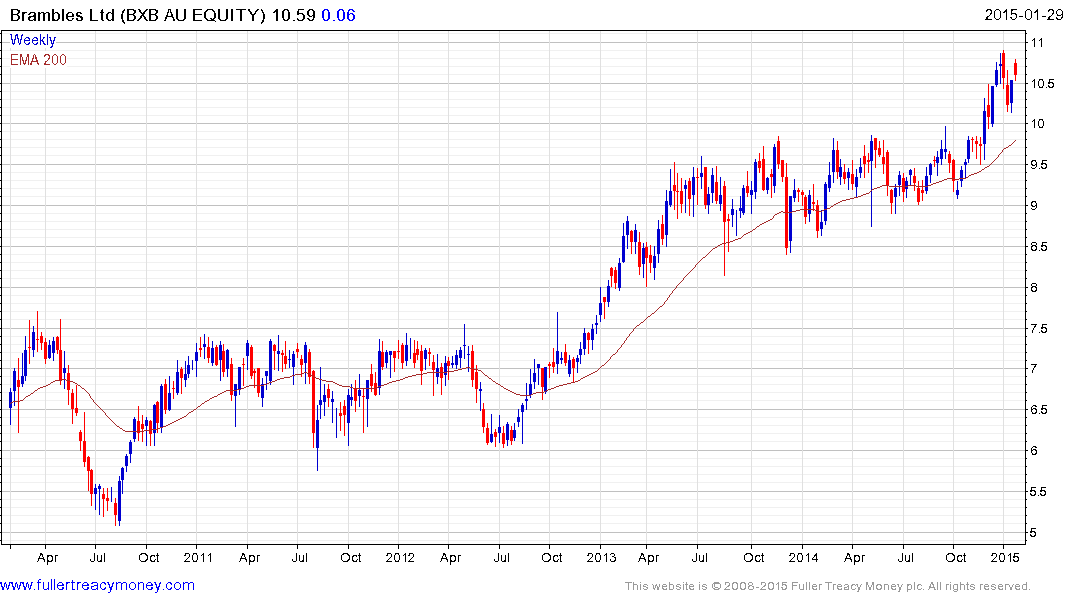This screenshot has width=1075, height=600.
Task: Click the EMA 200 legend label
Action: [38, 60]
